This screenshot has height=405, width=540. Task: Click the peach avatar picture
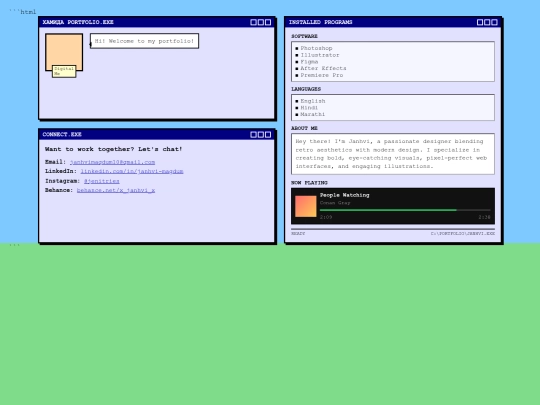point(64,52)
